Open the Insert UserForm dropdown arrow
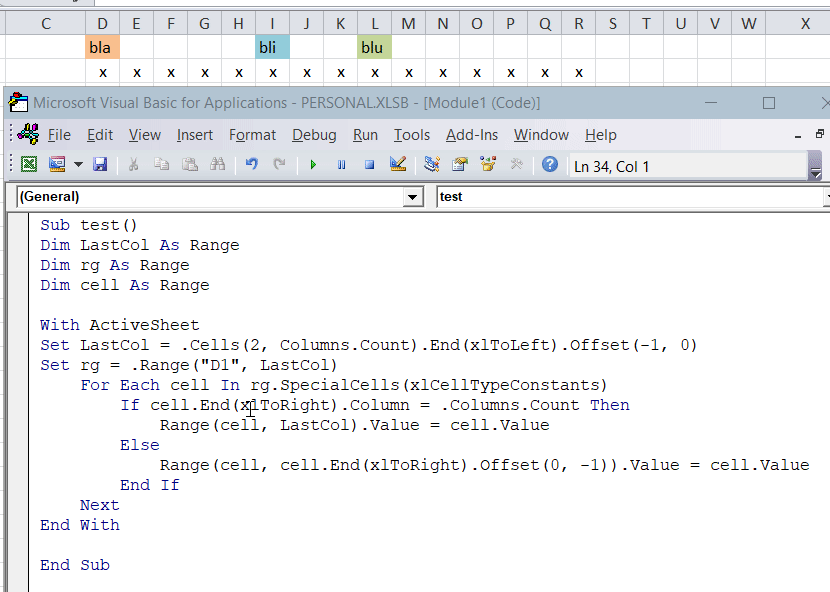Image resolution: width=830 pixels, height=592 pixels. [x=78, y=165]
